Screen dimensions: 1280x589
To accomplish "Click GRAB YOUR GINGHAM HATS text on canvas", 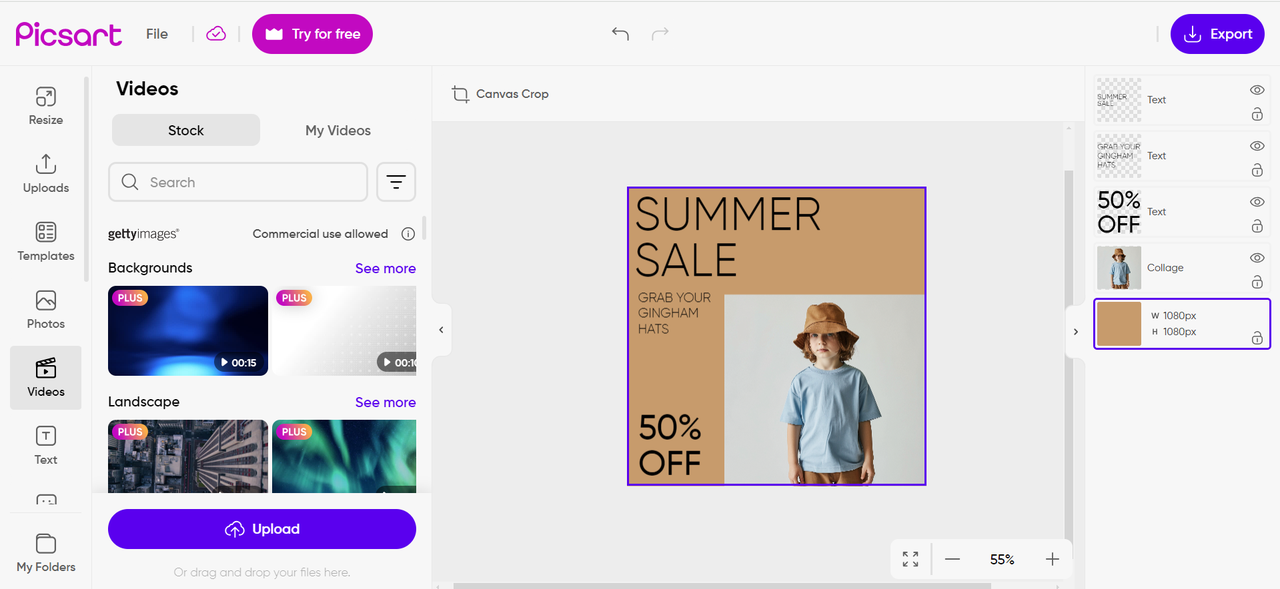I will tap(675, 313).
